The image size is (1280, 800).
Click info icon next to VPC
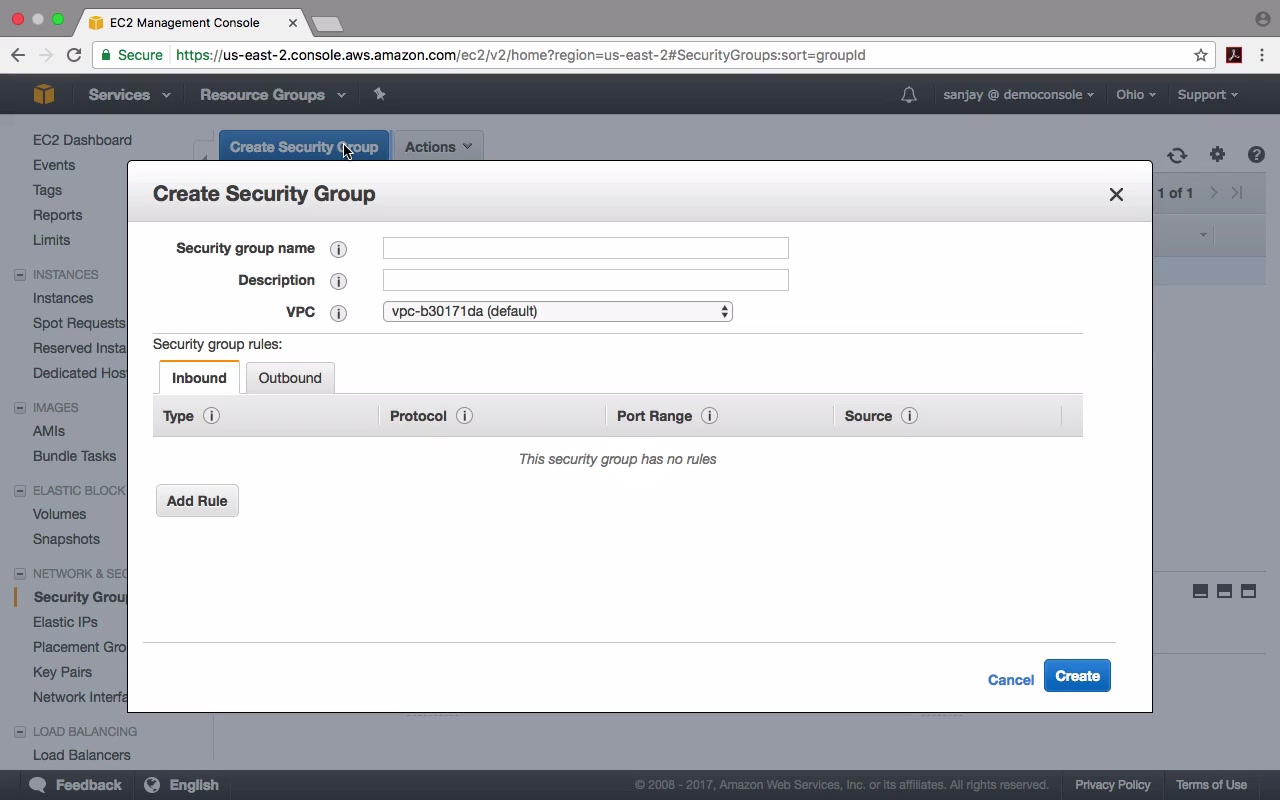(338, 313)
